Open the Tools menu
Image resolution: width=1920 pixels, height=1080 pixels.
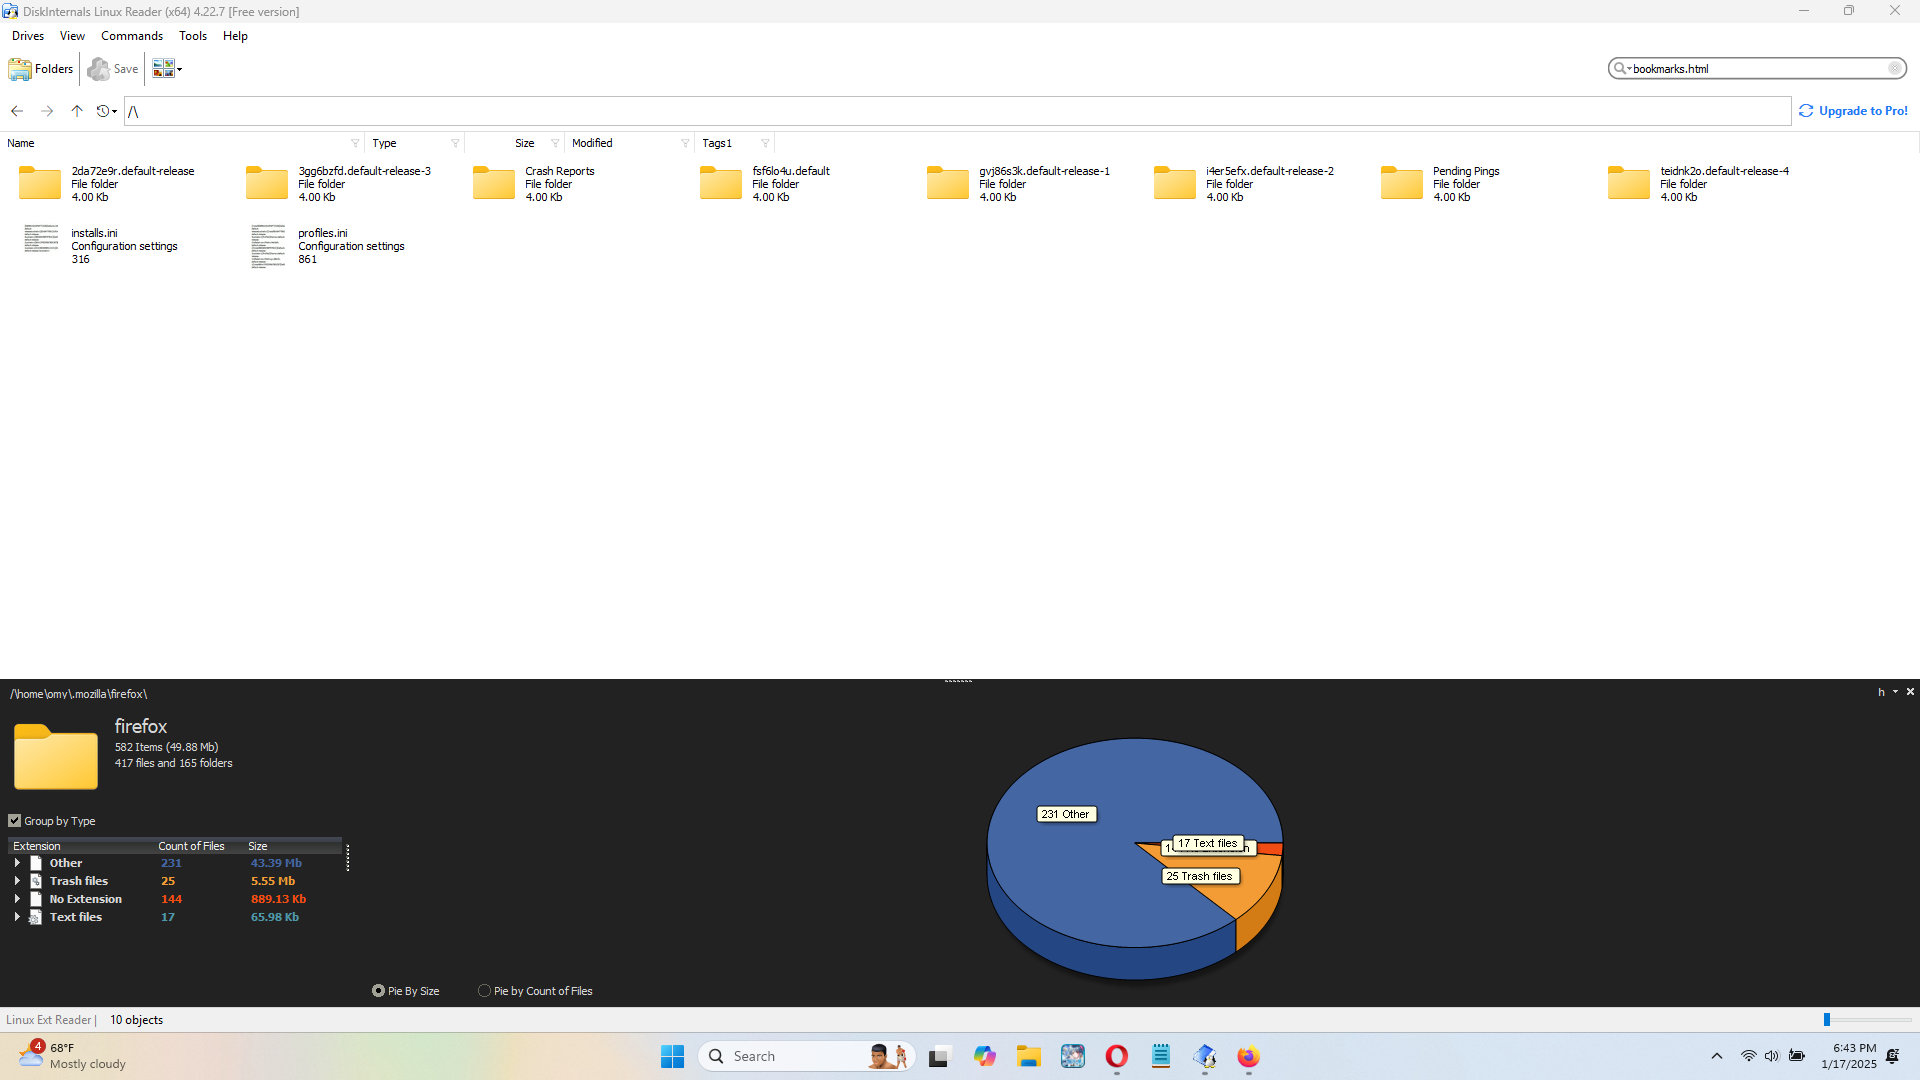click(193, 36)
